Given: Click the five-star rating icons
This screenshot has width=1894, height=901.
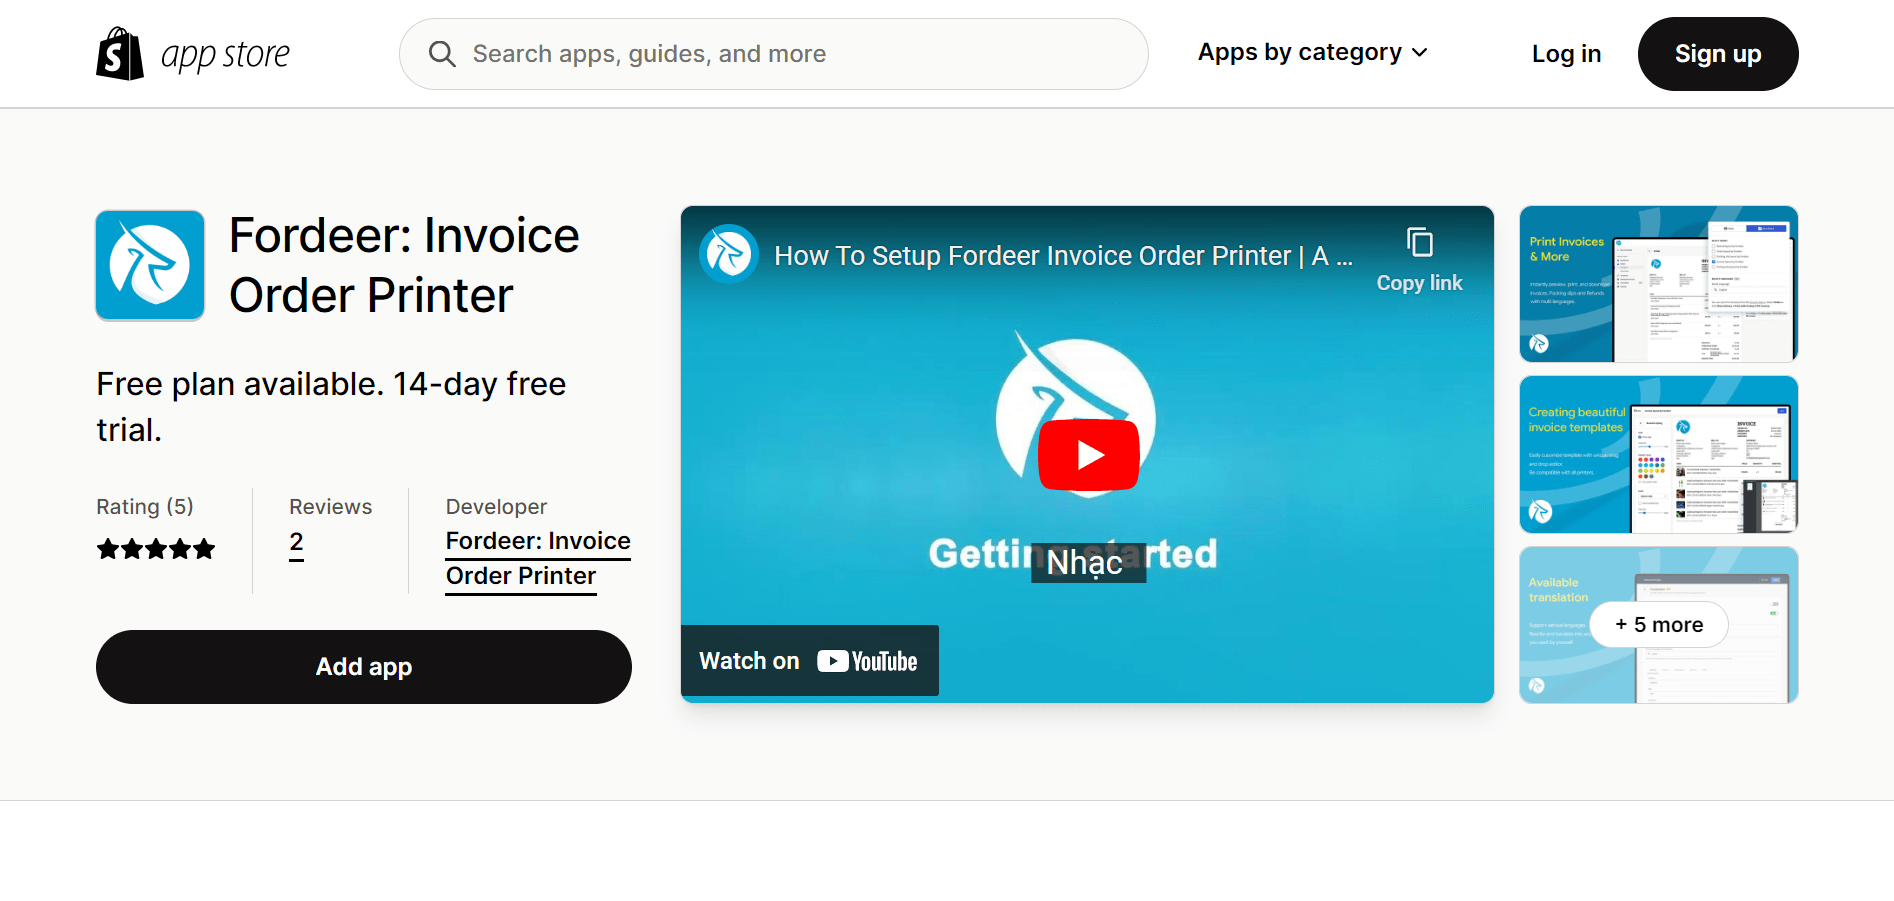Looking at the screenshot, I should (156, 549).
